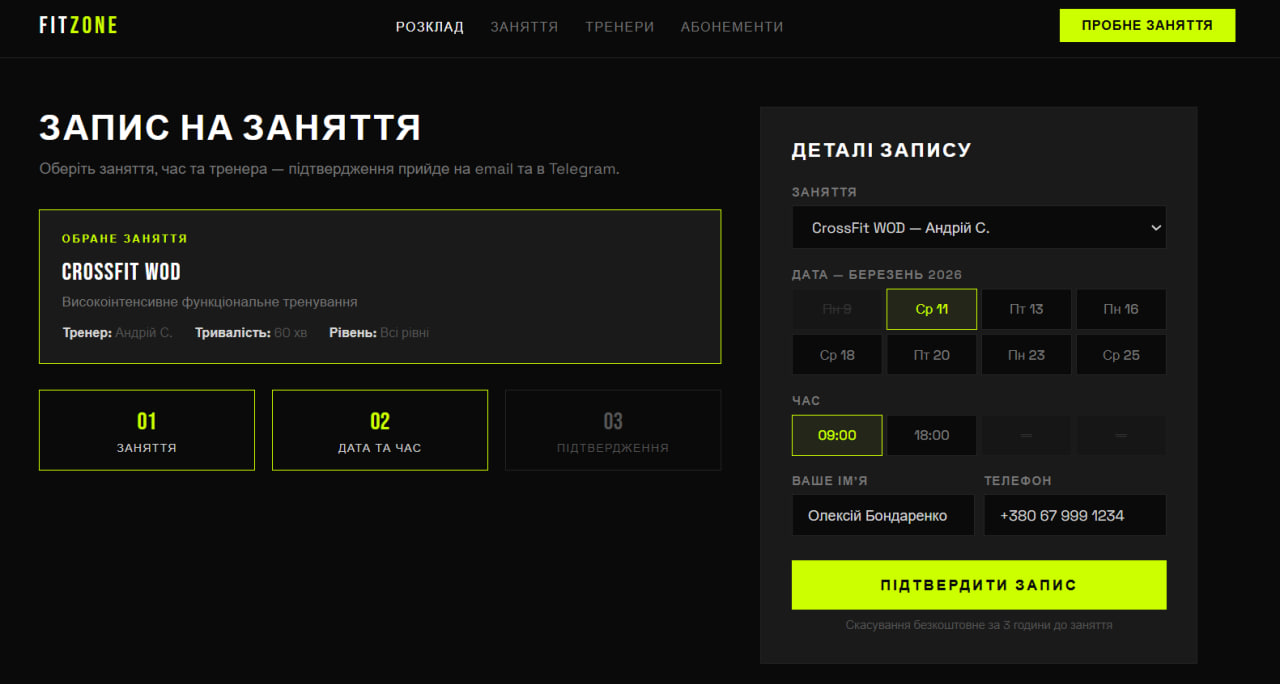Select the Пт 20 date
The width and height of the screenshot is (1280, 684).
click(931, 354)
